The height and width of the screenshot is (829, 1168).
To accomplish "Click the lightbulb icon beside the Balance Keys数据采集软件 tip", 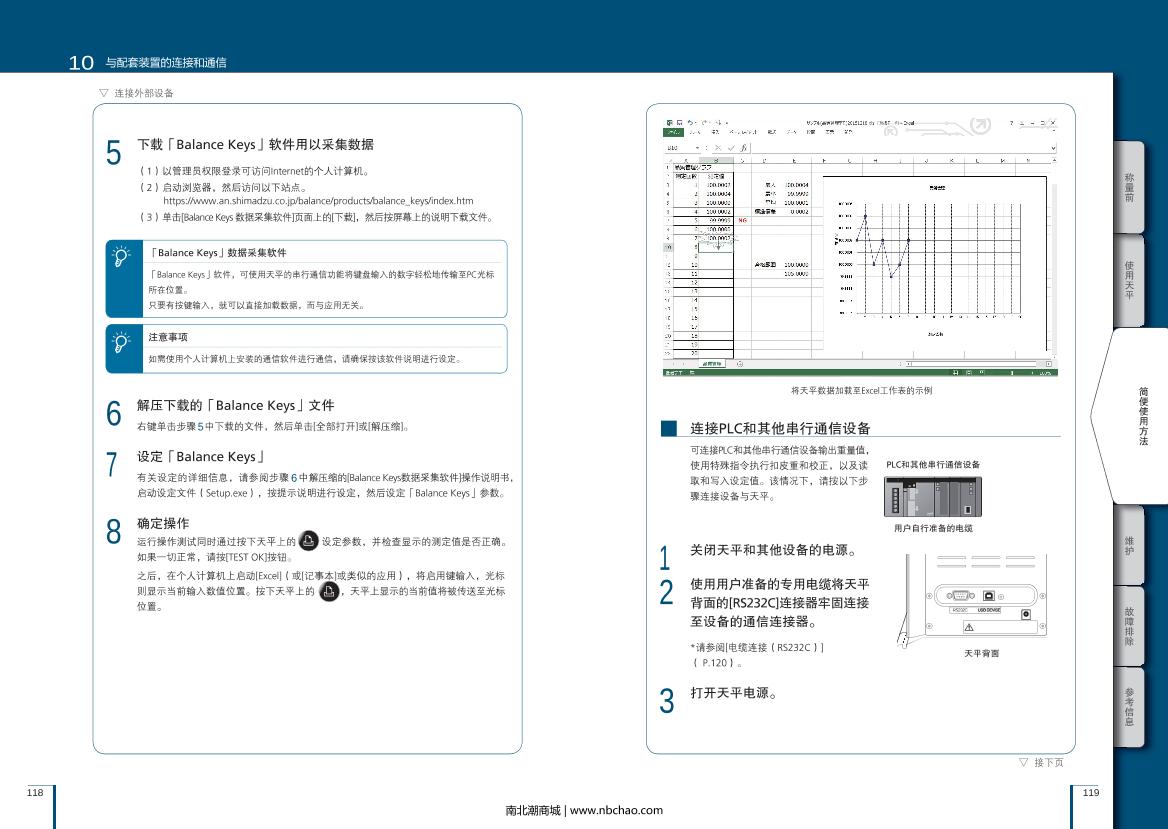I will pos(122,256).
